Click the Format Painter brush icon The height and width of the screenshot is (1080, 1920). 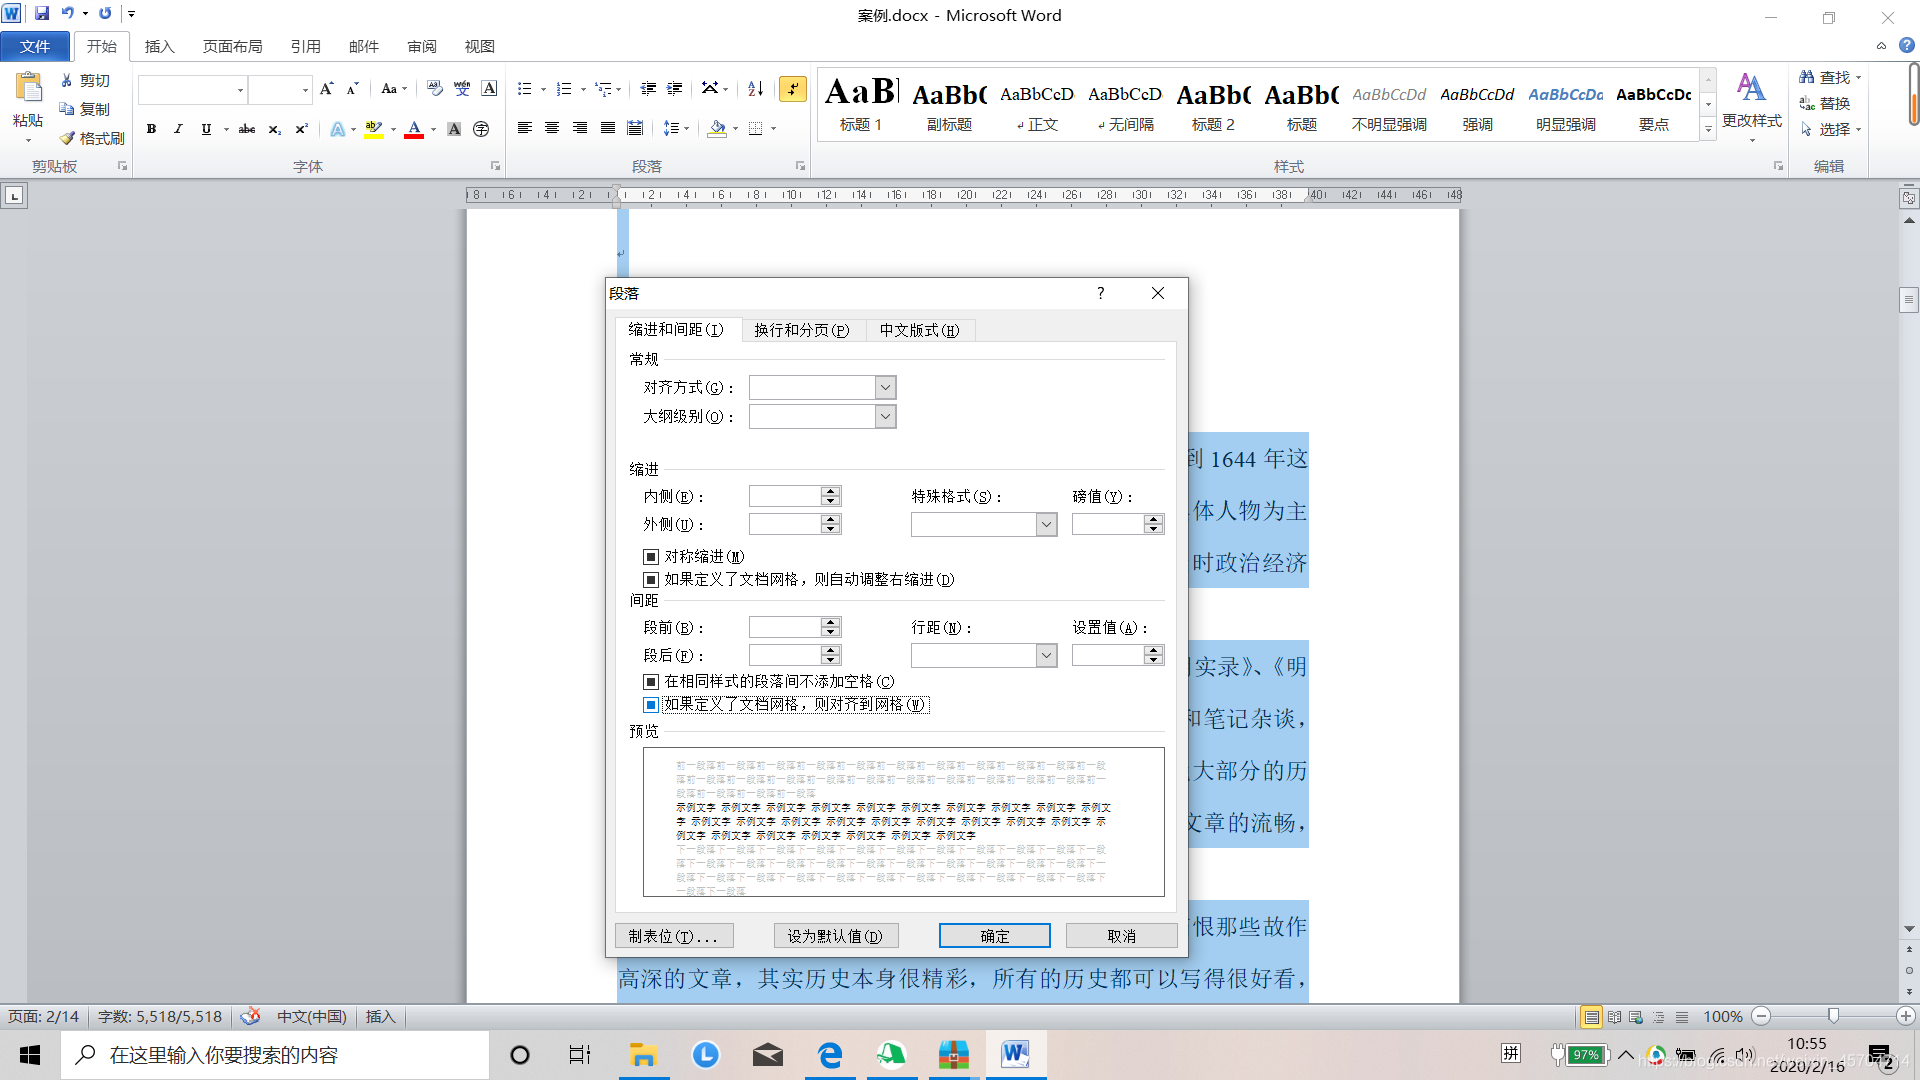click(x=67, y=138)
